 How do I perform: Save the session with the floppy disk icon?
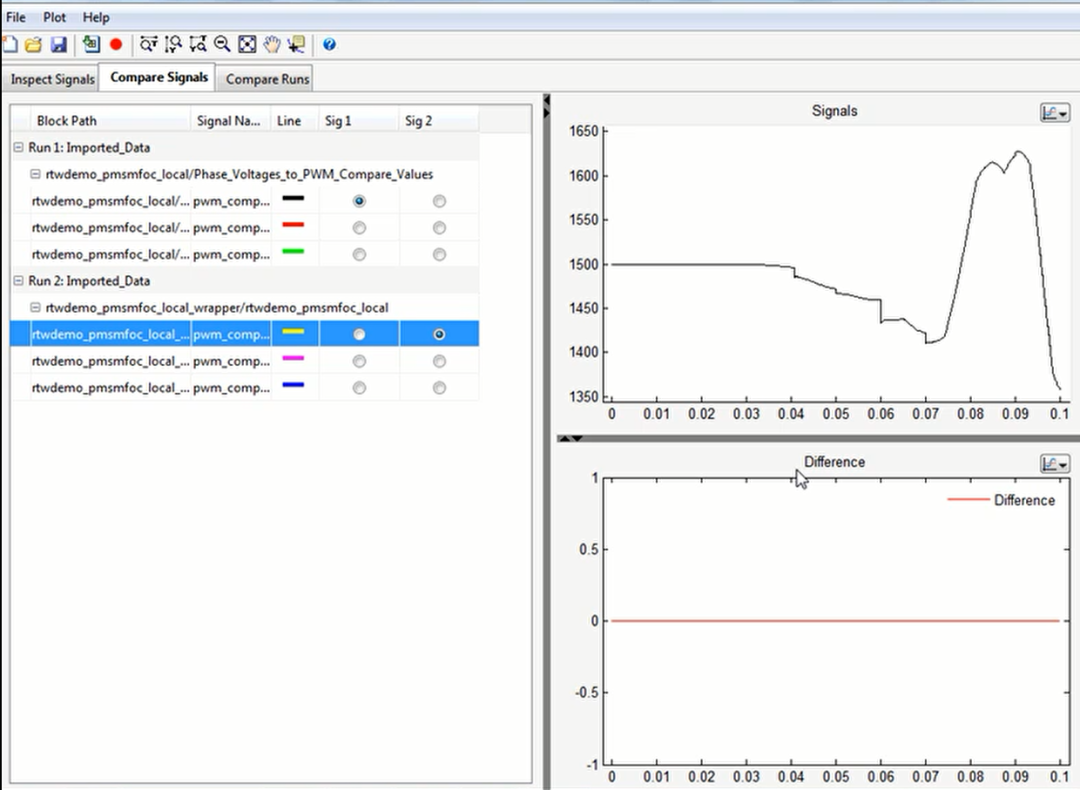point(58,44)
